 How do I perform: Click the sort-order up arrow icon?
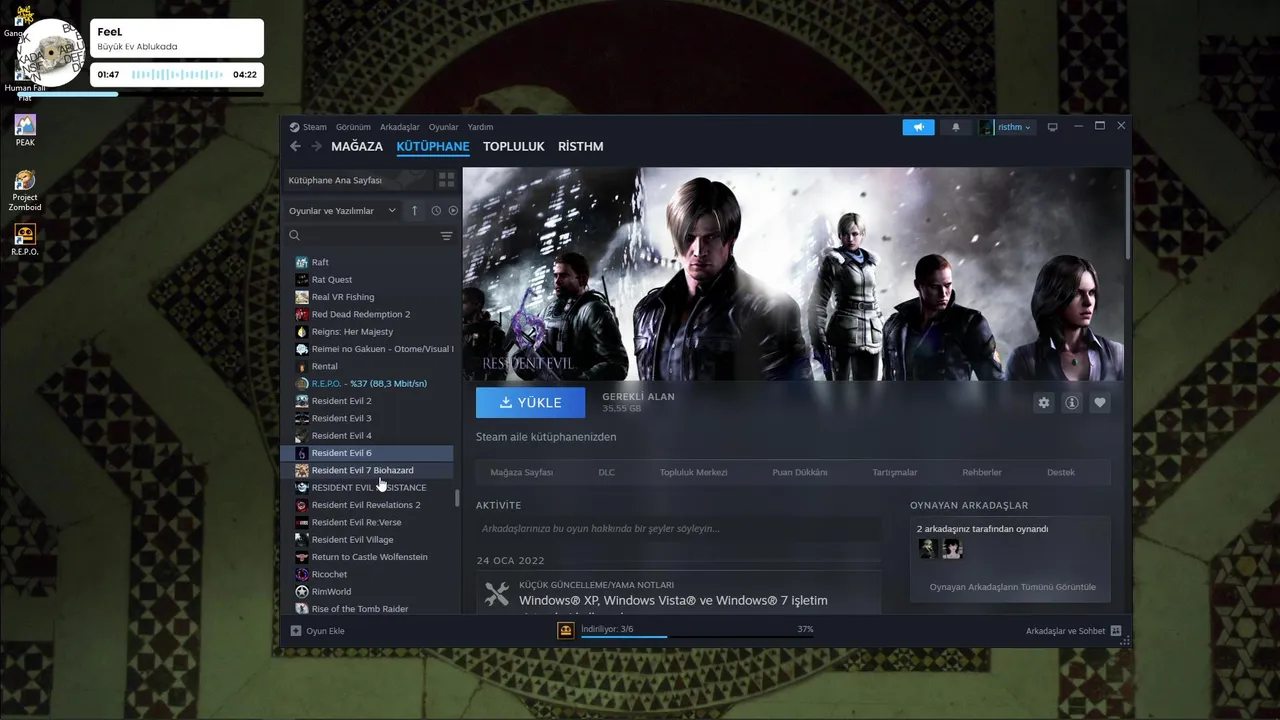[415, 211]
